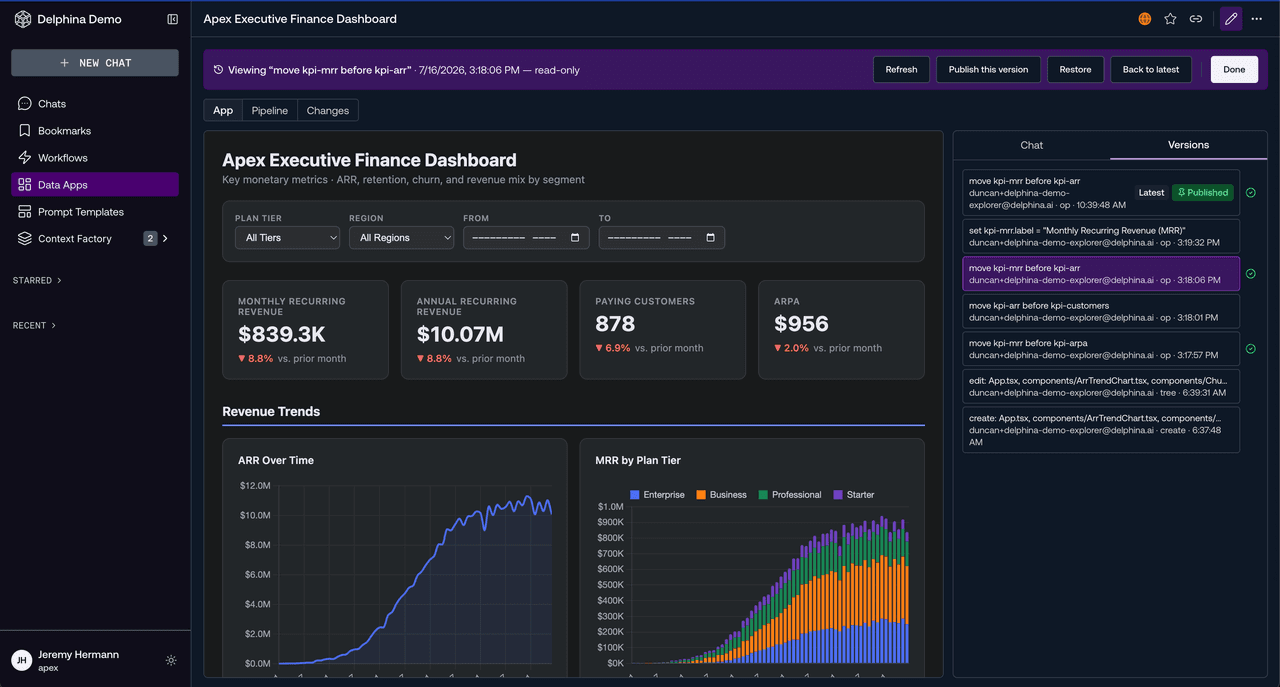Select the create: App.tsx version entry
The width and height of the screenshot is (1280, 687).
pos(1101,430)
